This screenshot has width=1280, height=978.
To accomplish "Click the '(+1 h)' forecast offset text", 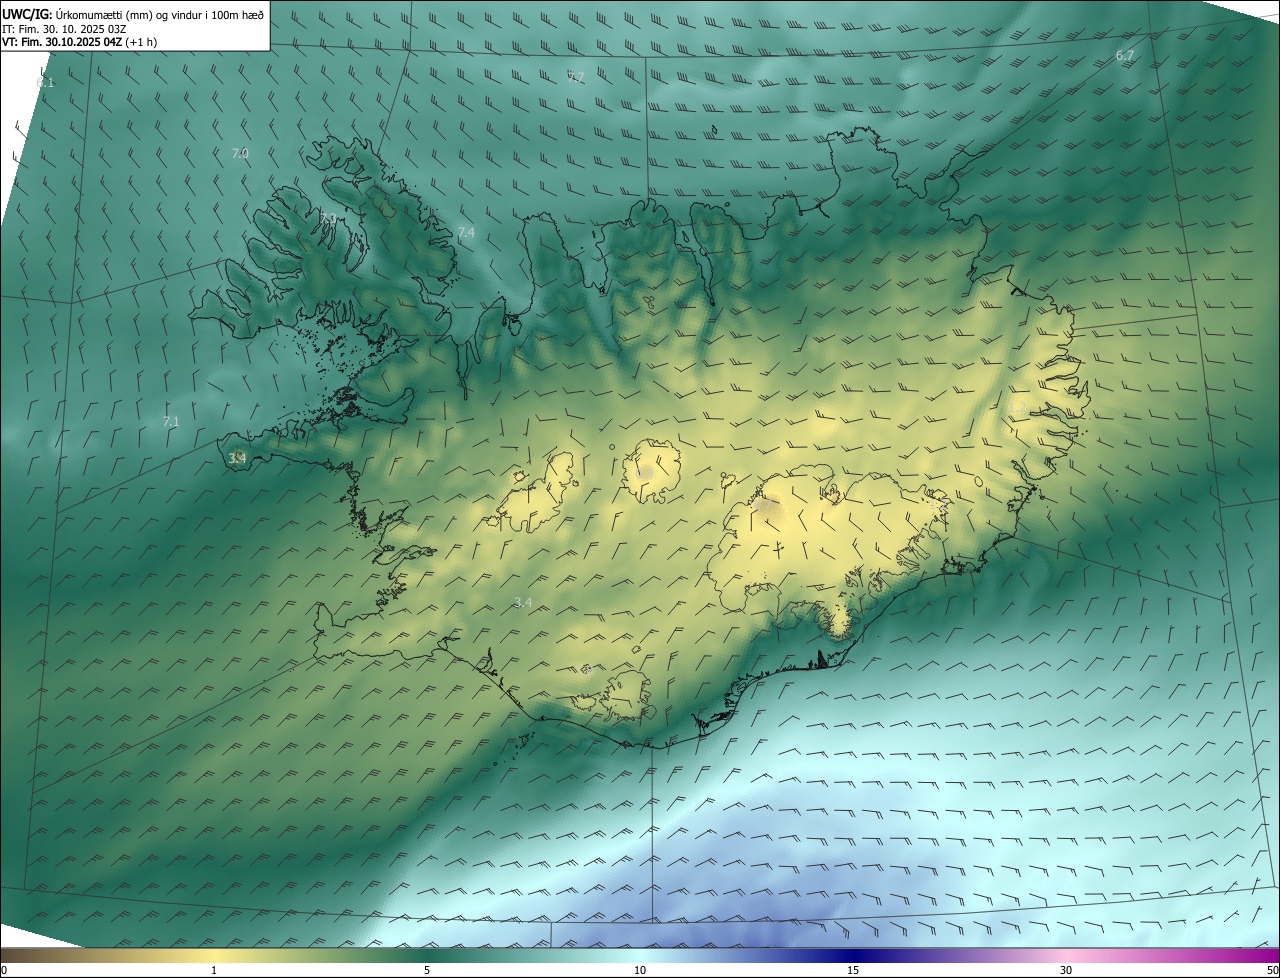I will (x=141, y=42).
